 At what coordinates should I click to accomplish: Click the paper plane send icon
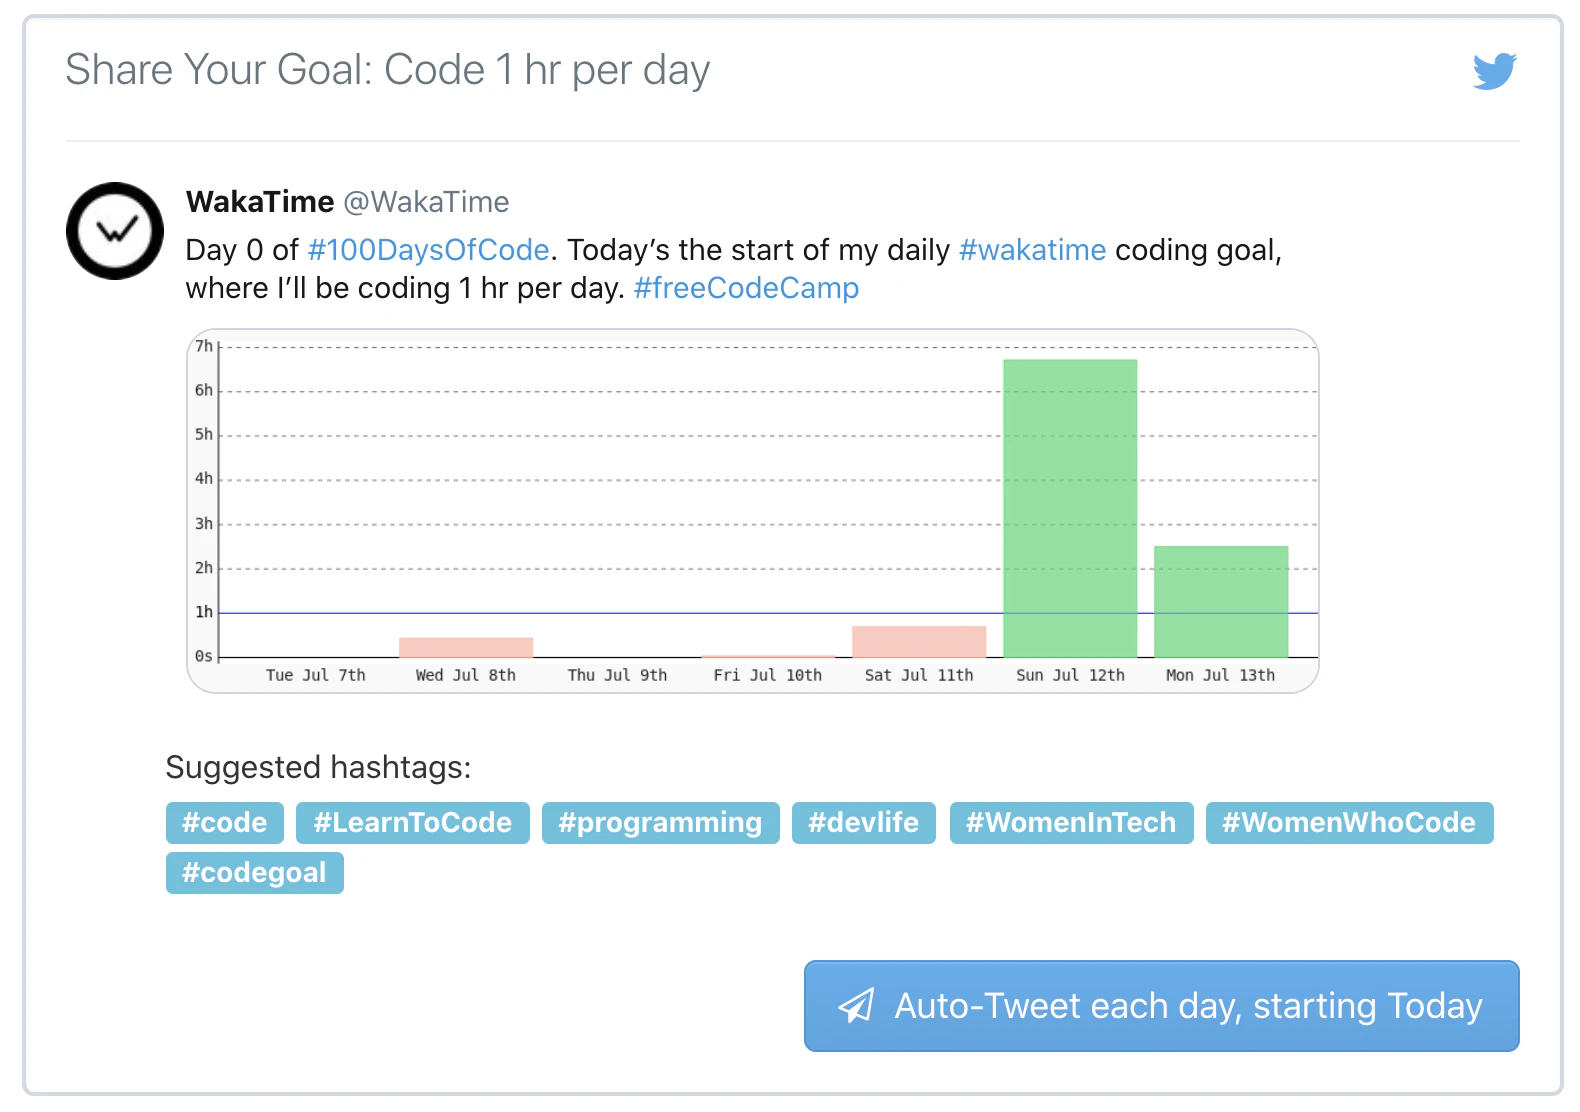click(x=856, y=1005)
